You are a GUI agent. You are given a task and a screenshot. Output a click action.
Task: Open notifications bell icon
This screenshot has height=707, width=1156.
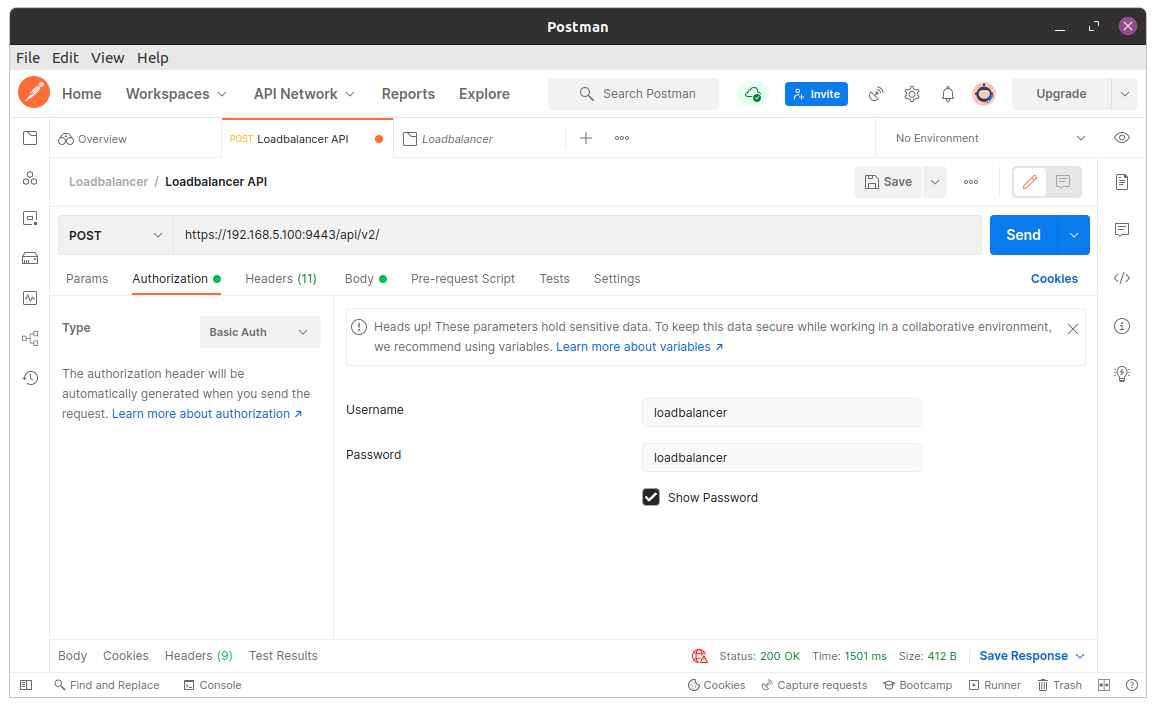pos(948,94)
